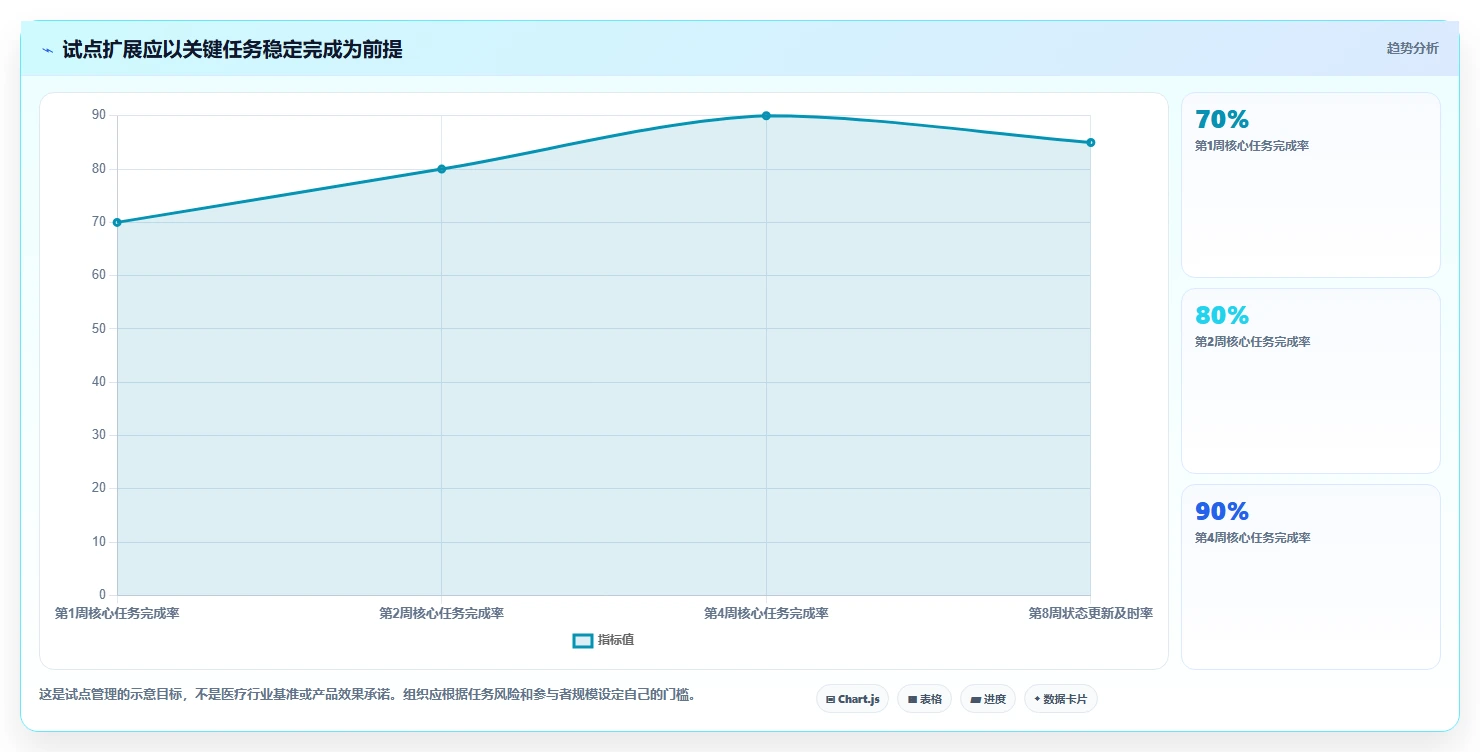Click the y-axis tick label 90
This screenshot has height=752, width=1480.
tap(99, 115)
